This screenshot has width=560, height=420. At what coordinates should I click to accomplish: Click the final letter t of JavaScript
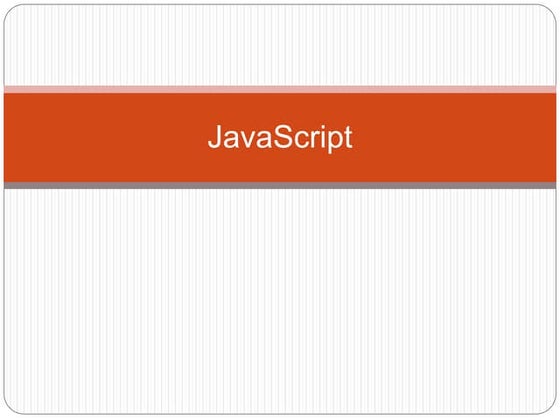coord(349,138)
